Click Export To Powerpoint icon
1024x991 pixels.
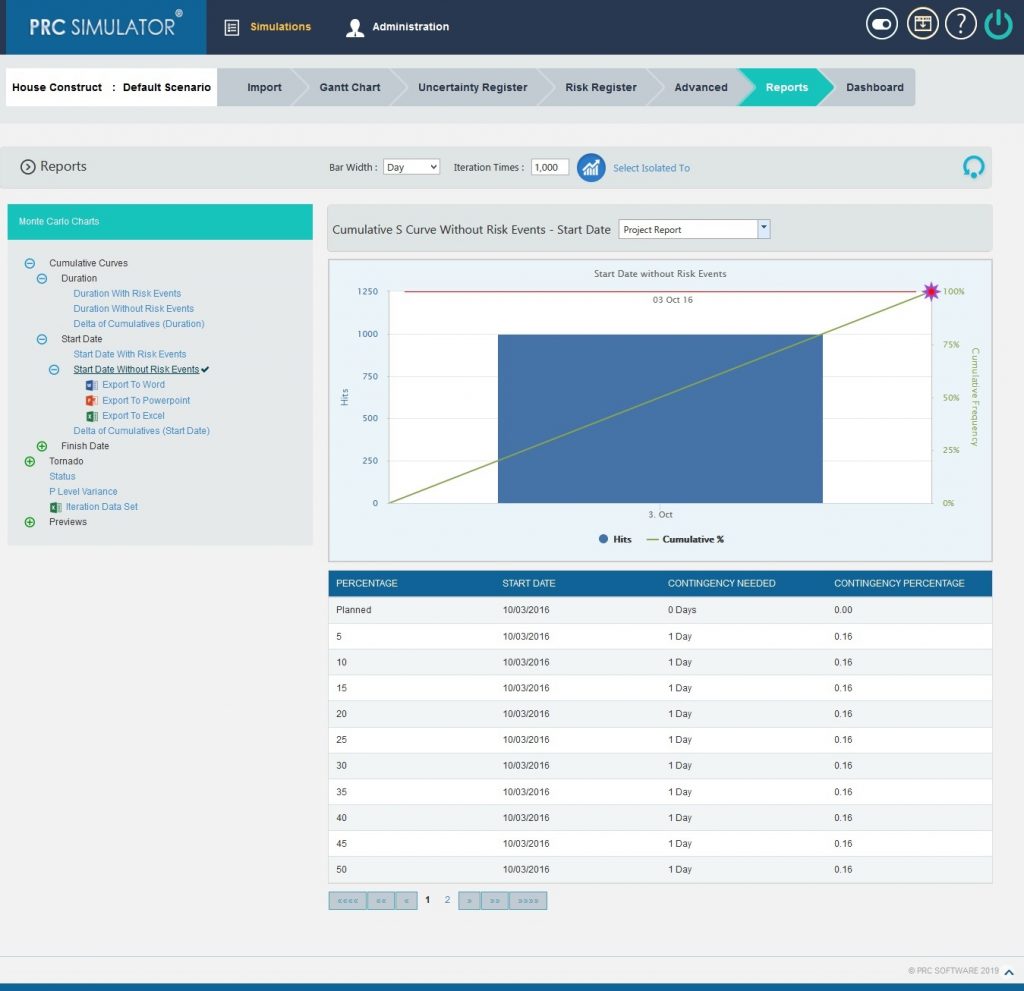[x=92, y=400]
